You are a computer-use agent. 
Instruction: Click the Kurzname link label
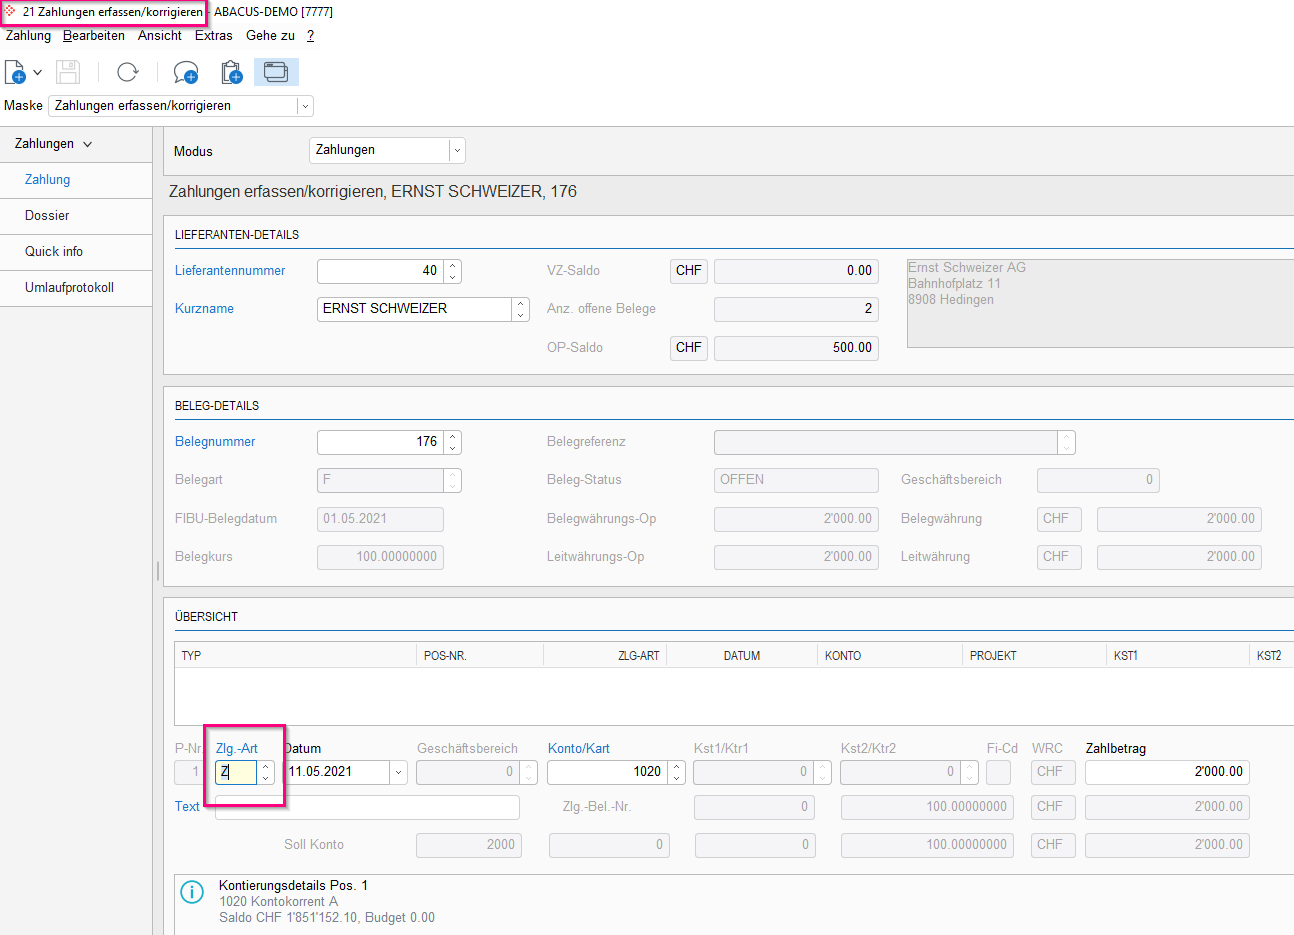pyautogui.click(x=204, y=309)
